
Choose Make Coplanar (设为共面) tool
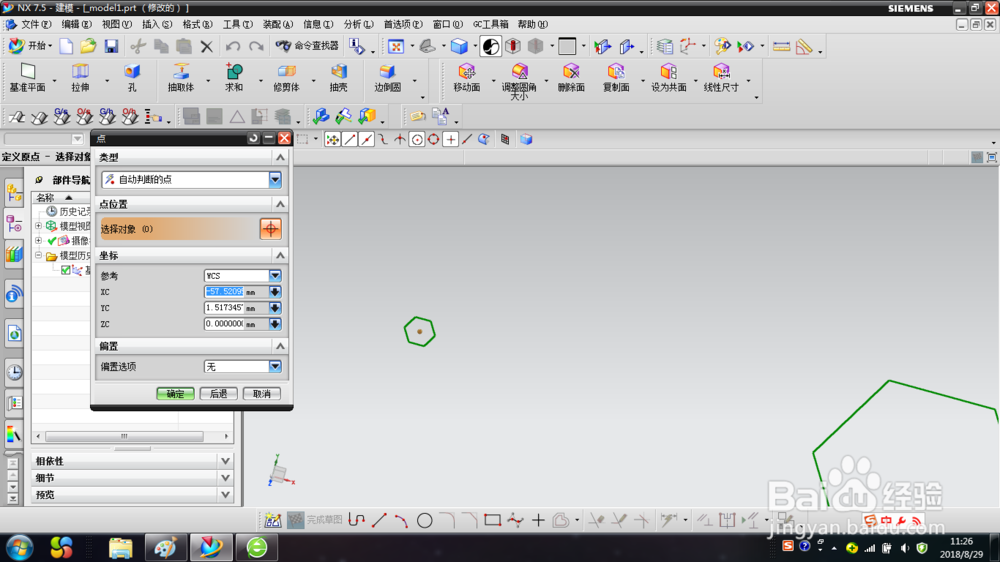click(668, 78)
